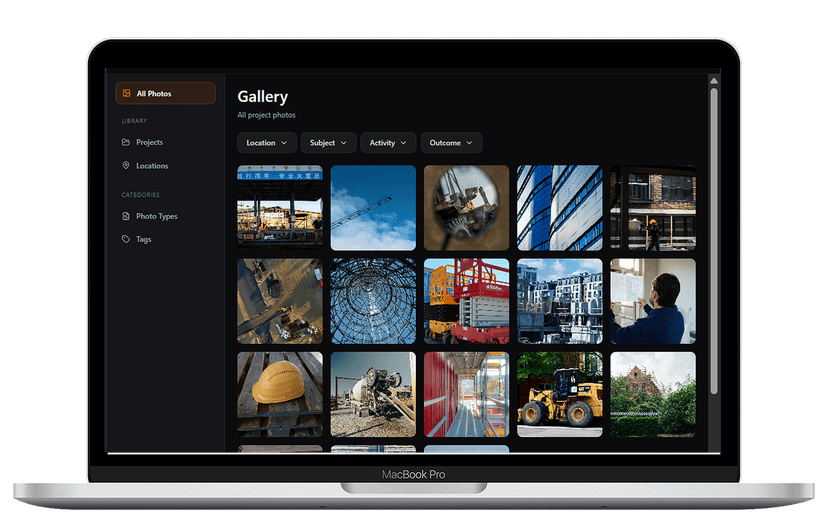
Task: Open the Location filter dropdown
Action: [x=267, y=143]
